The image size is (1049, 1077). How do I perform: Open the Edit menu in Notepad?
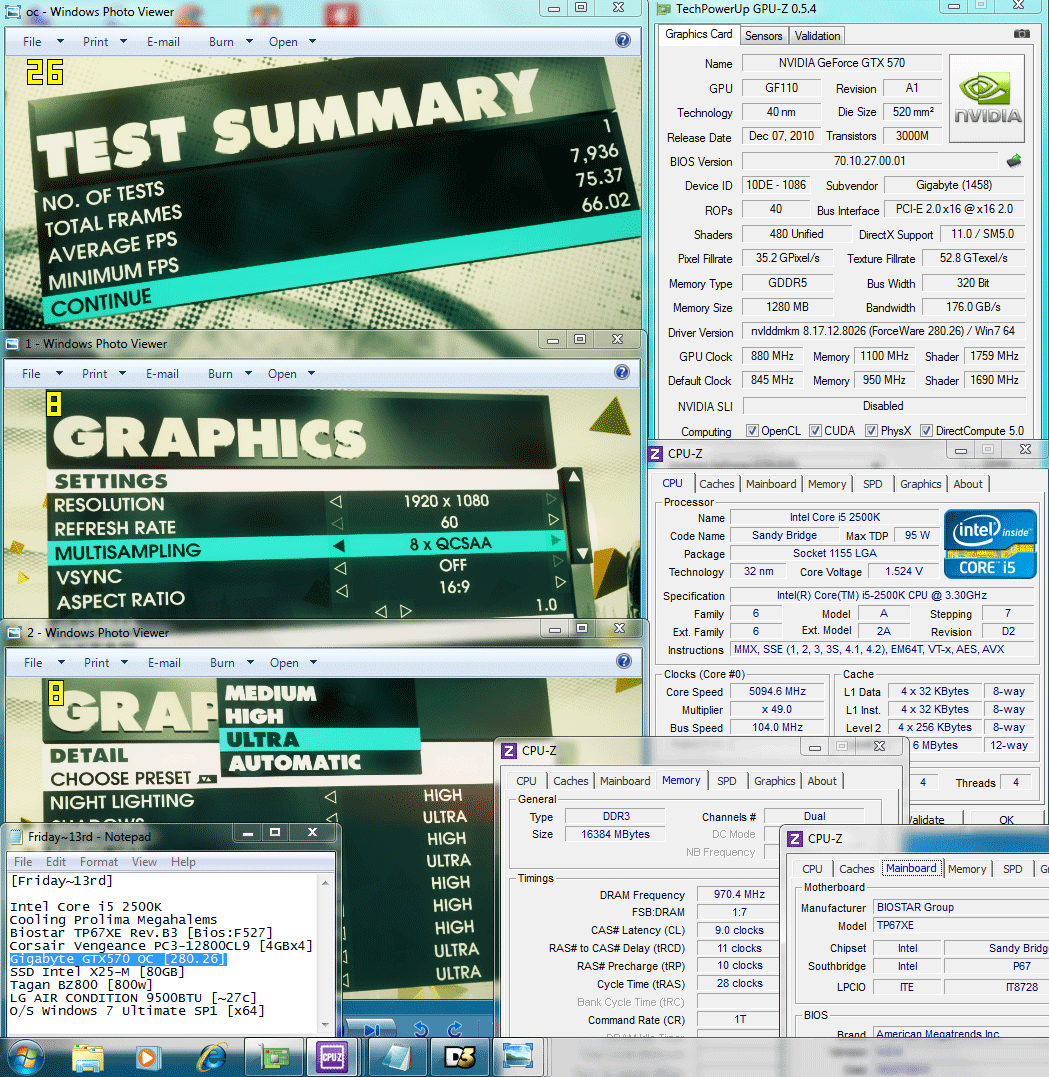pos(56,861)
